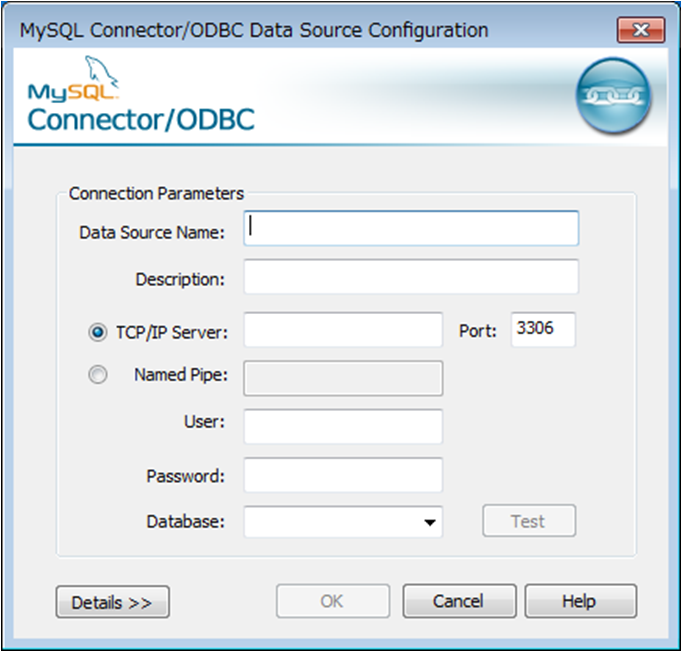Select the Named Pipe radio button

97,374
